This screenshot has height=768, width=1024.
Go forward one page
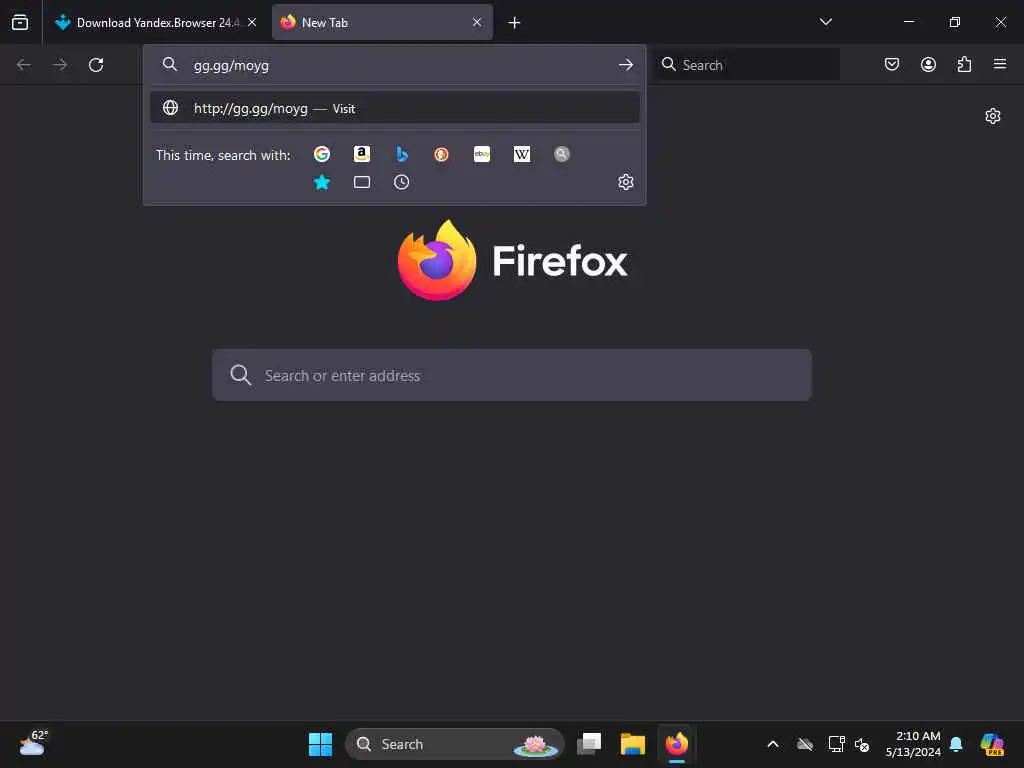[x=60, y=65]
